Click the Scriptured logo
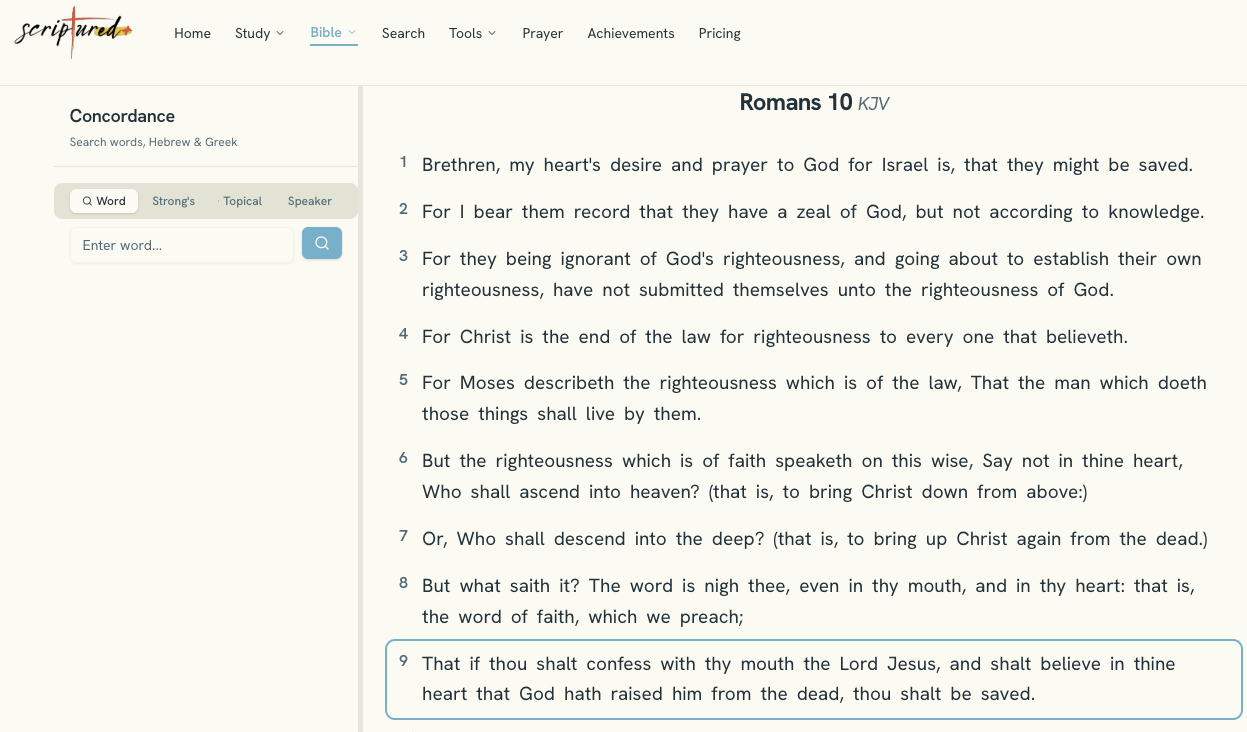Viewport: 1247px width, 732px height. (73, 32)
